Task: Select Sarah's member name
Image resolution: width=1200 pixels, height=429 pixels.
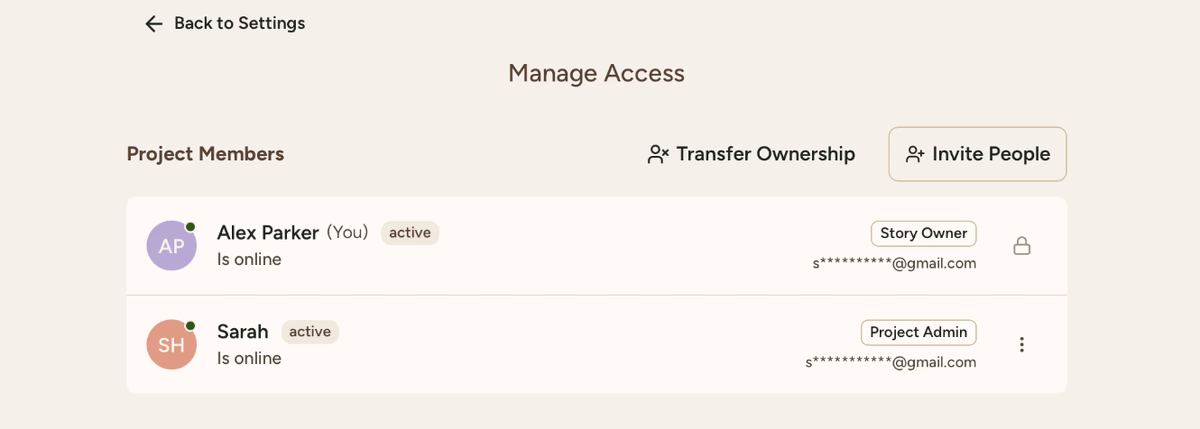Action: click(243, 332)
